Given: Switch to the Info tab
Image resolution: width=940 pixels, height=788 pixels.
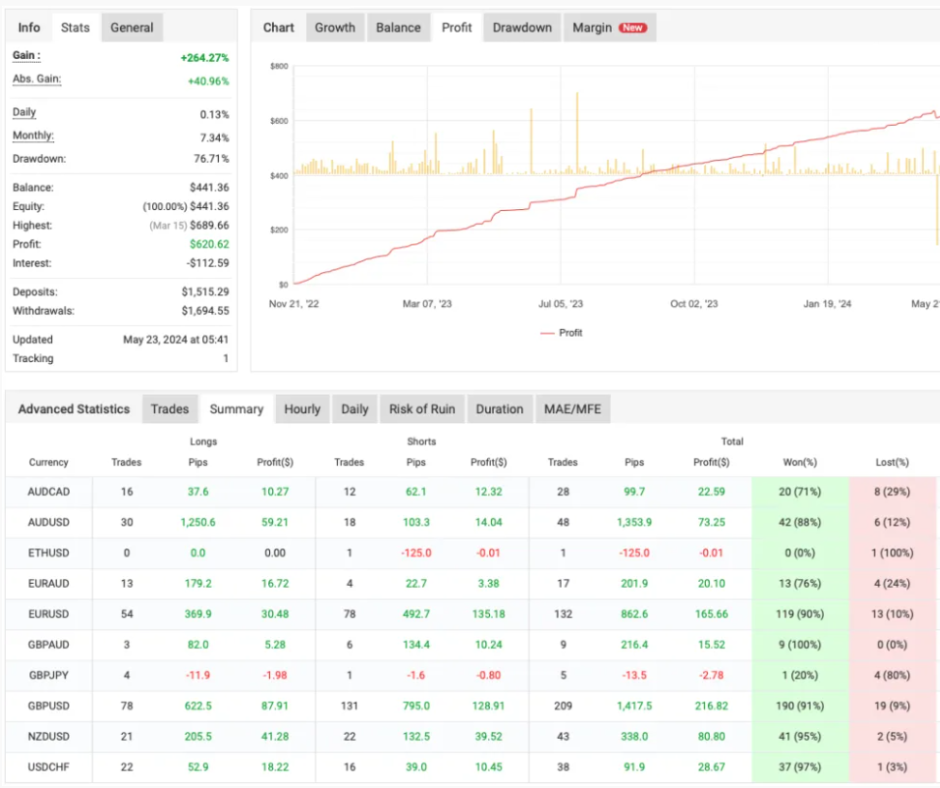Looking at the screenshot, I should point(29,27).
